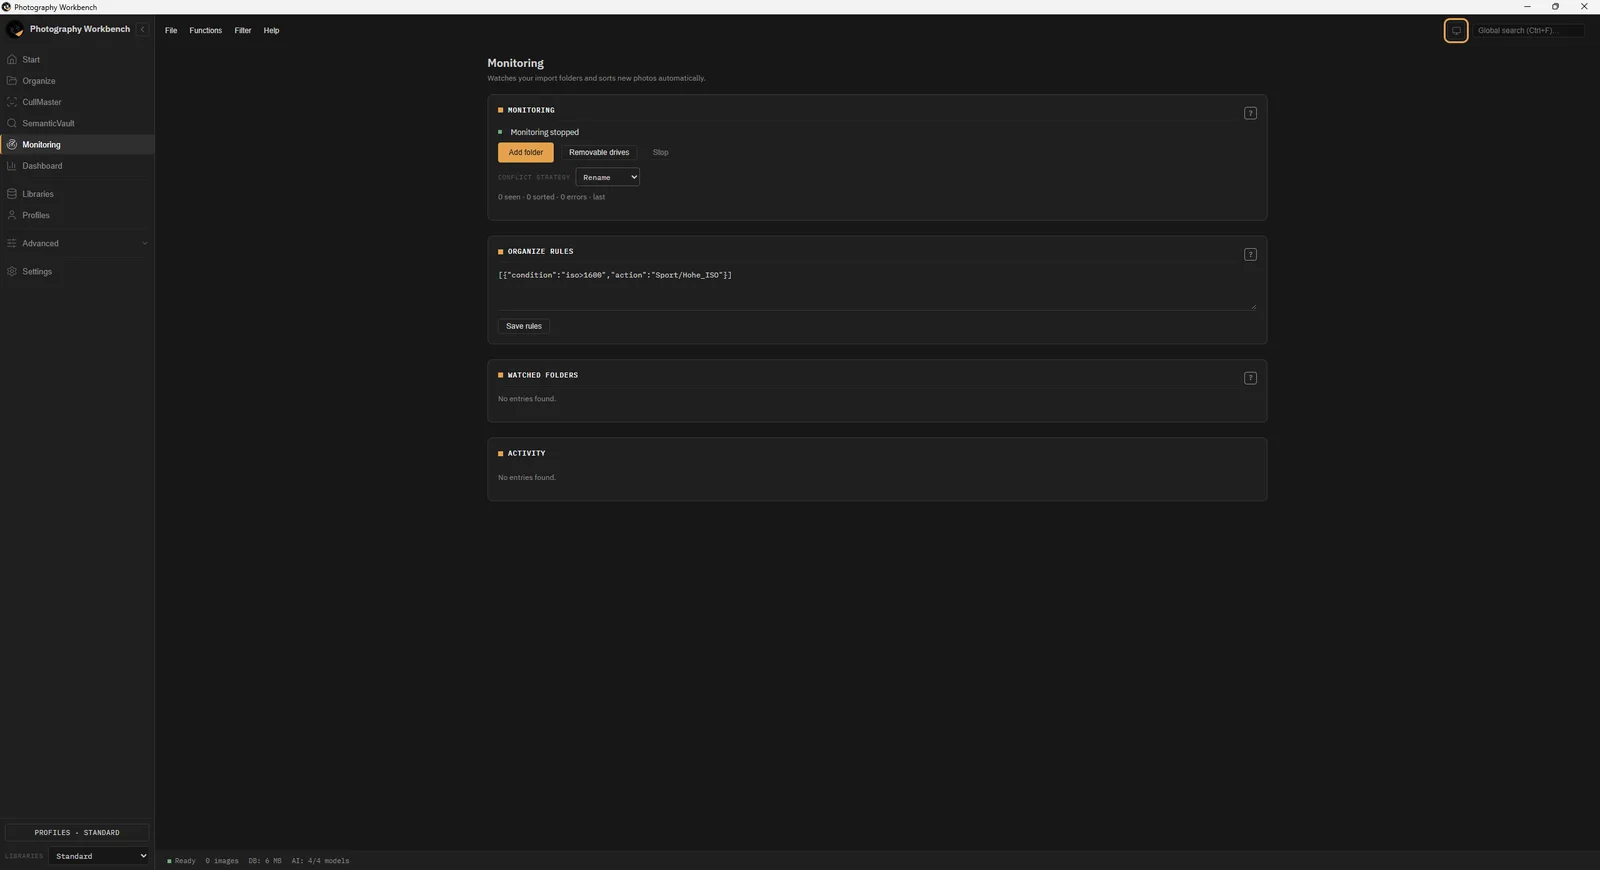The height and width of the screenshot is (870, 1600).
Task: Click the Monitoring radar icon in sidebar
Action: 12,145
